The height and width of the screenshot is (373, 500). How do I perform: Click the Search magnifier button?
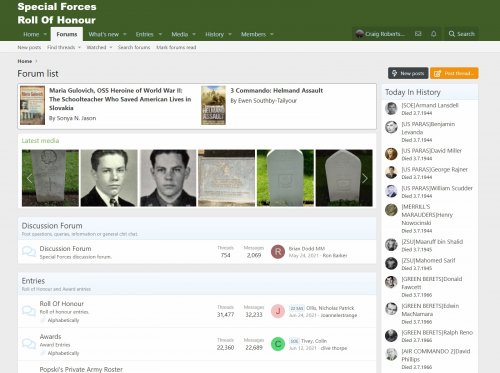pos(462,34)
